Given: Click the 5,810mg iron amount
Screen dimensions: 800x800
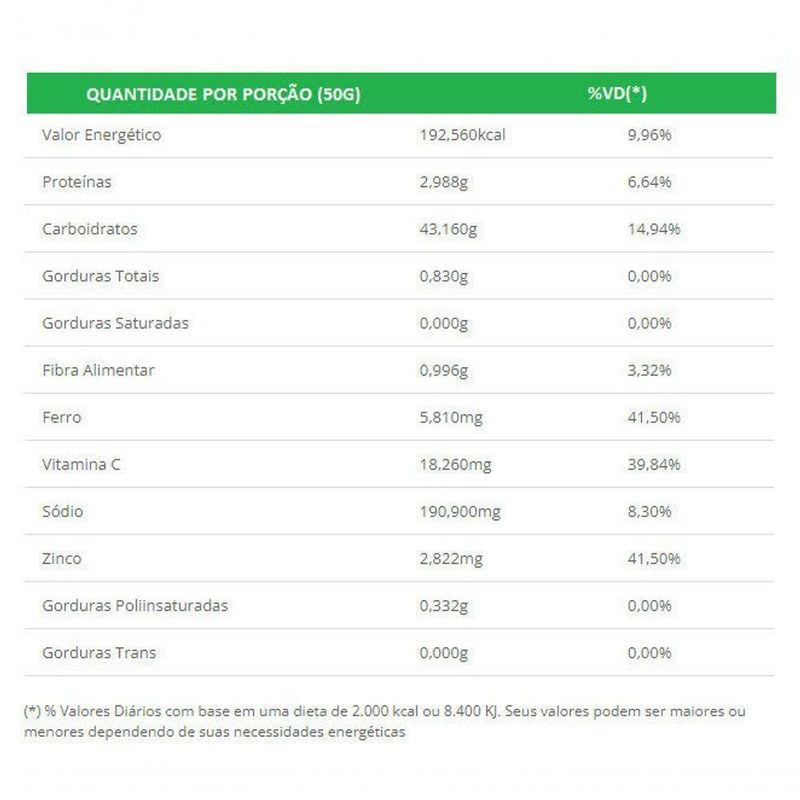Looking at the screenshot, I should point(451,418).
